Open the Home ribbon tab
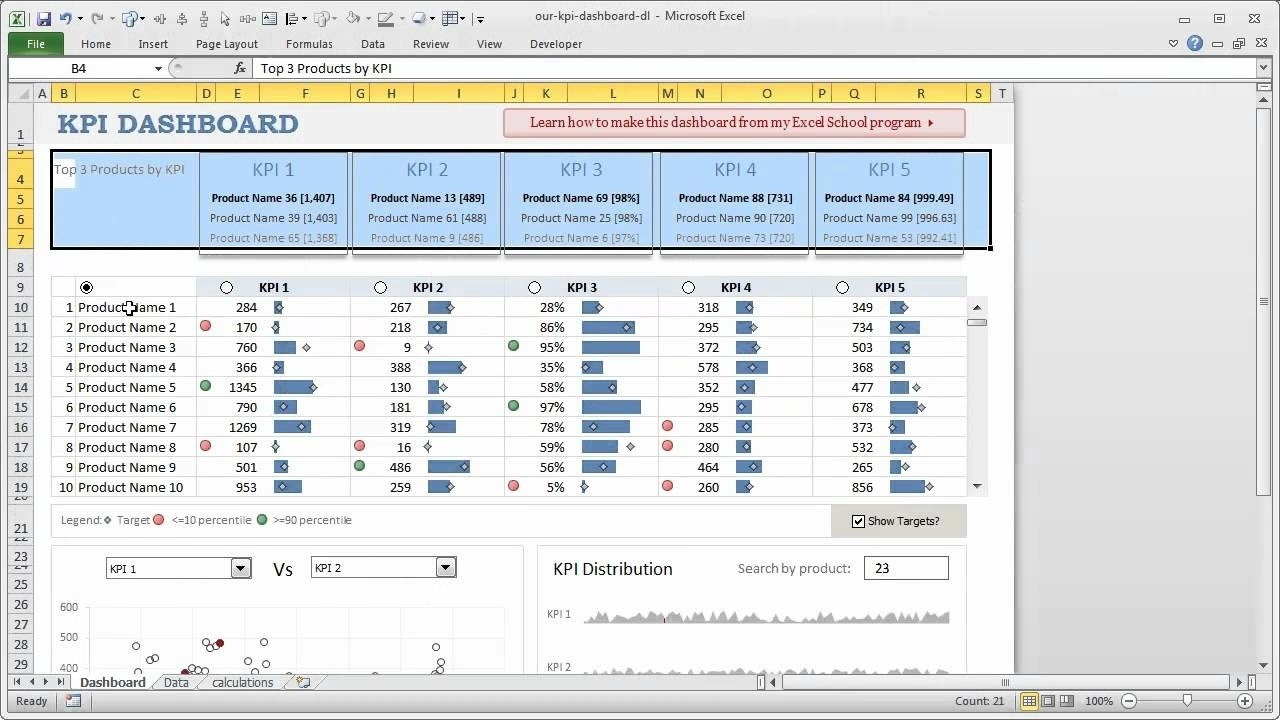Image resolution: width=1280 pixels, height=720 pixels. (96, 44)
